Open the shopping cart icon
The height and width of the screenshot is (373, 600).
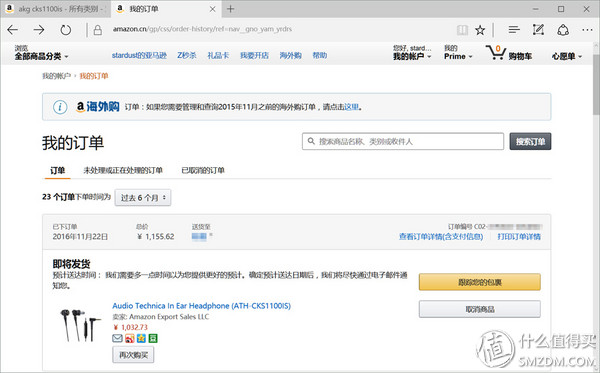tap(496, 53)
